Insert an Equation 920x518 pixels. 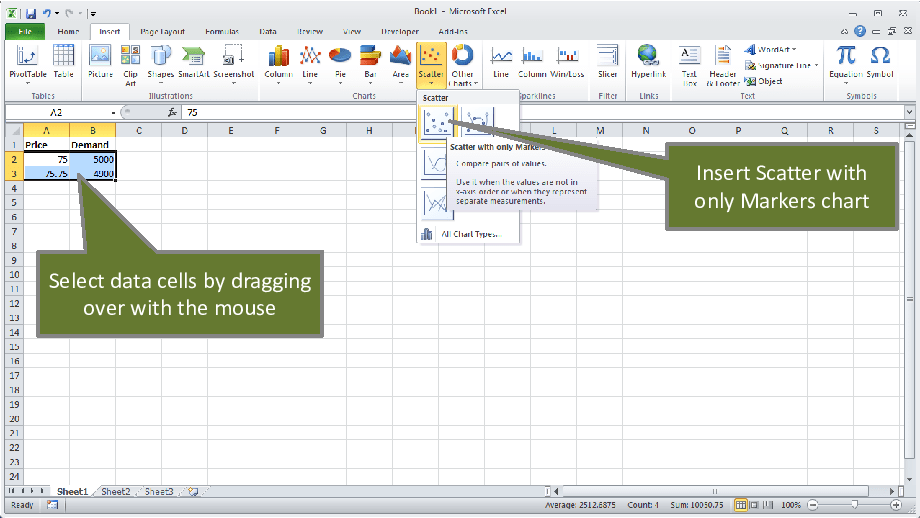click(x=845, y=65)
